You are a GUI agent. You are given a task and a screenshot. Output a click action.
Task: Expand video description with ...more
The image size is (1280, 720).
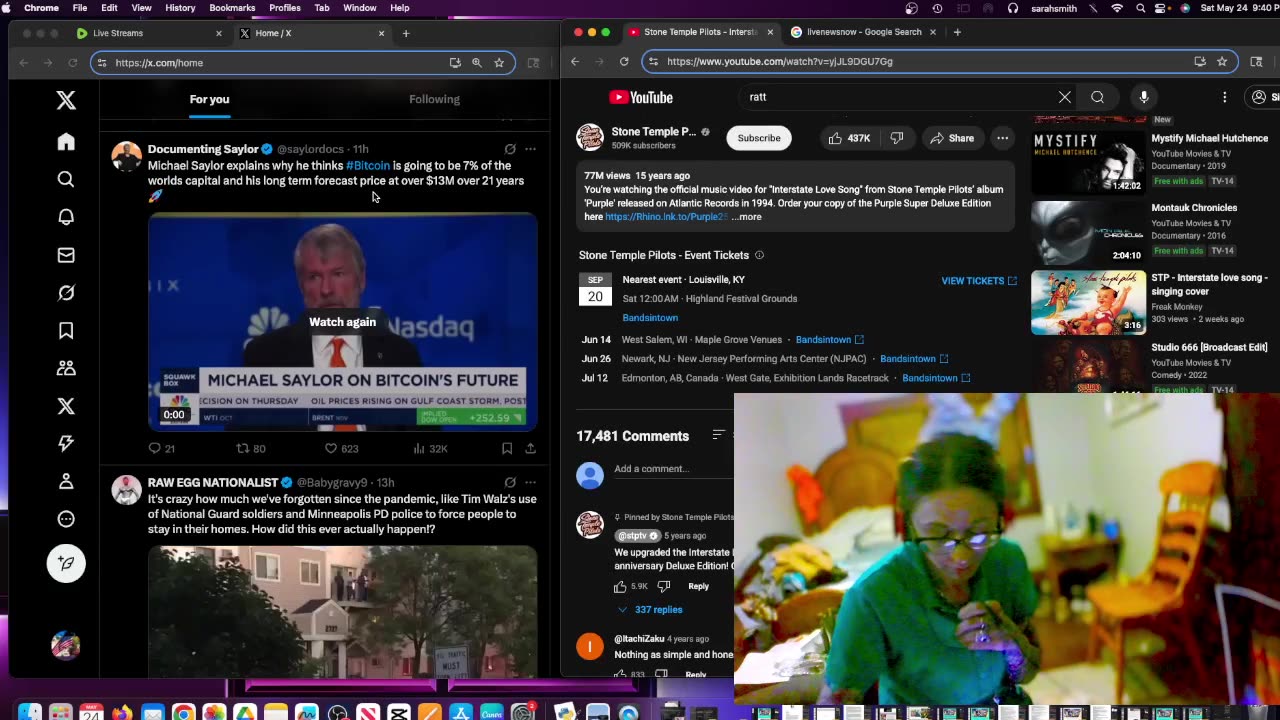tap(747, 217)
